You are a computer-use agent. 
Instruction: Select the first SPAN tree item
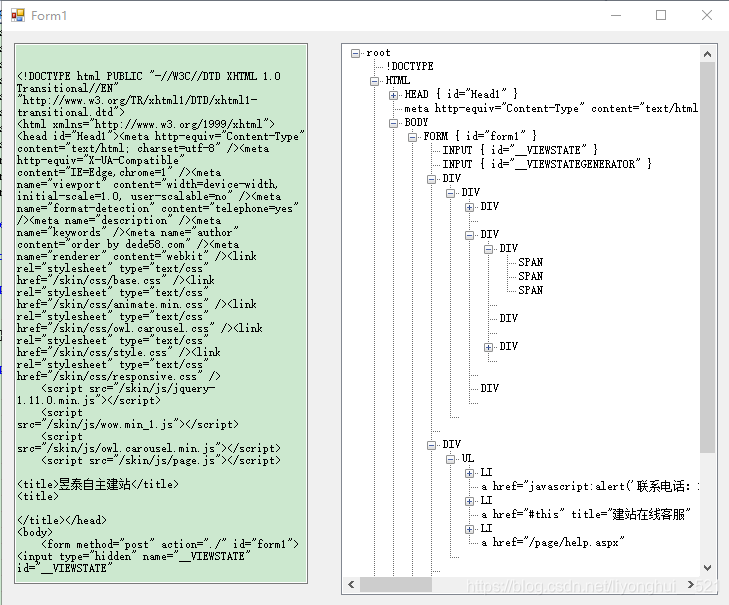tap(530, 262)
